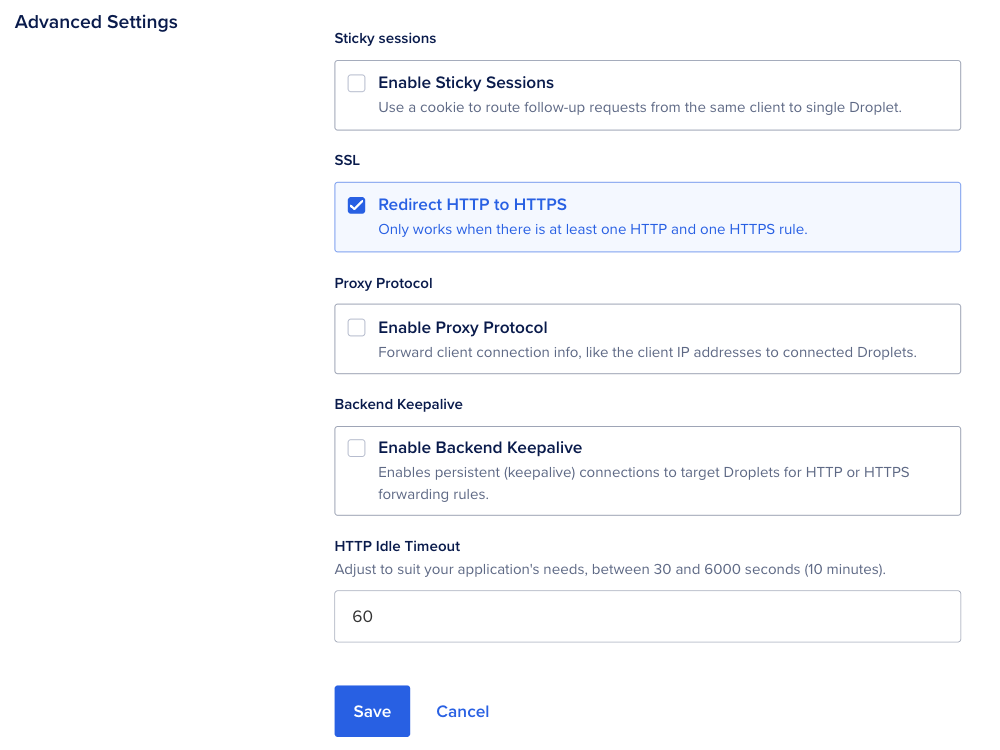The width and height of the screenshot is (1000, 750).
Task: Click the 'Backend Keepalive' section label
Action: coord(399,404)
